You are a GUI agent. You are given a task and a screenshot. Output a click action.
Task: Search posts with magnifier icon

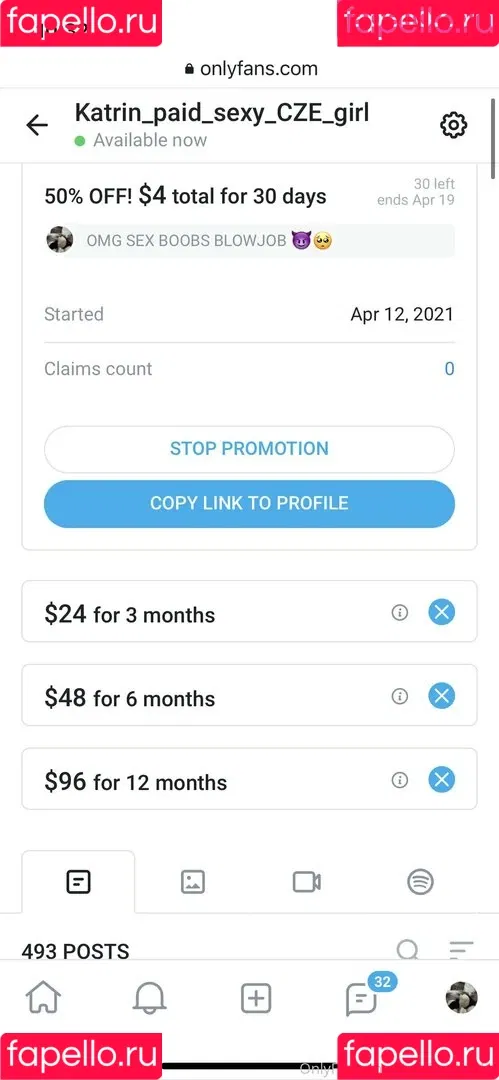(x=408, y=951)
